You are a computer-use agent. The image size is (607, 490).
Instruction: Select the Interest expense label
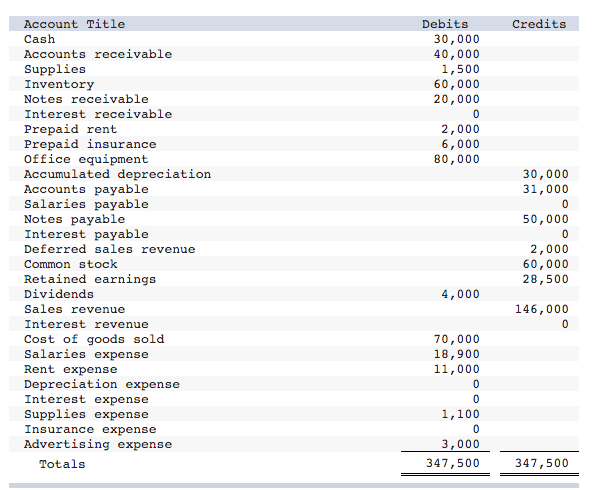pyautogui.click(x=86, y=399)
